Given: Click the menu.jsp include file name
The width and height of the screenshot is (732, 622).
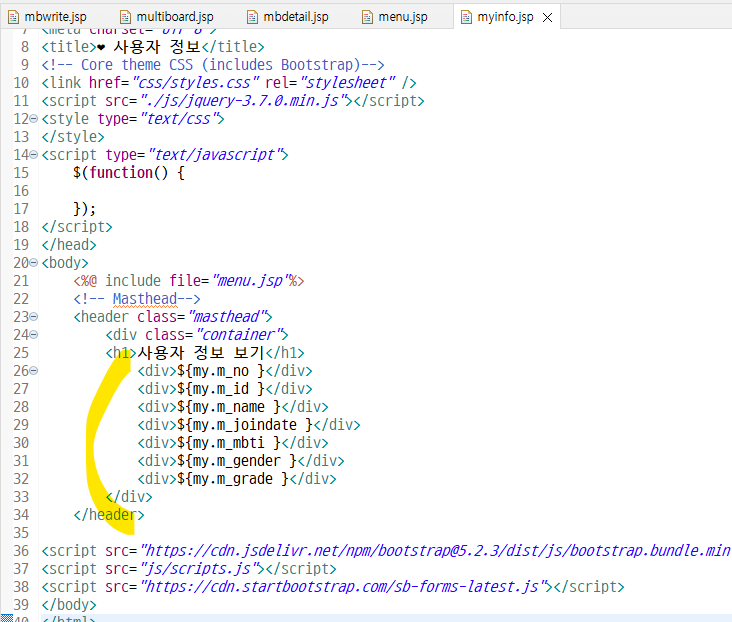Looking at the screenshot, I should (250, 281).
